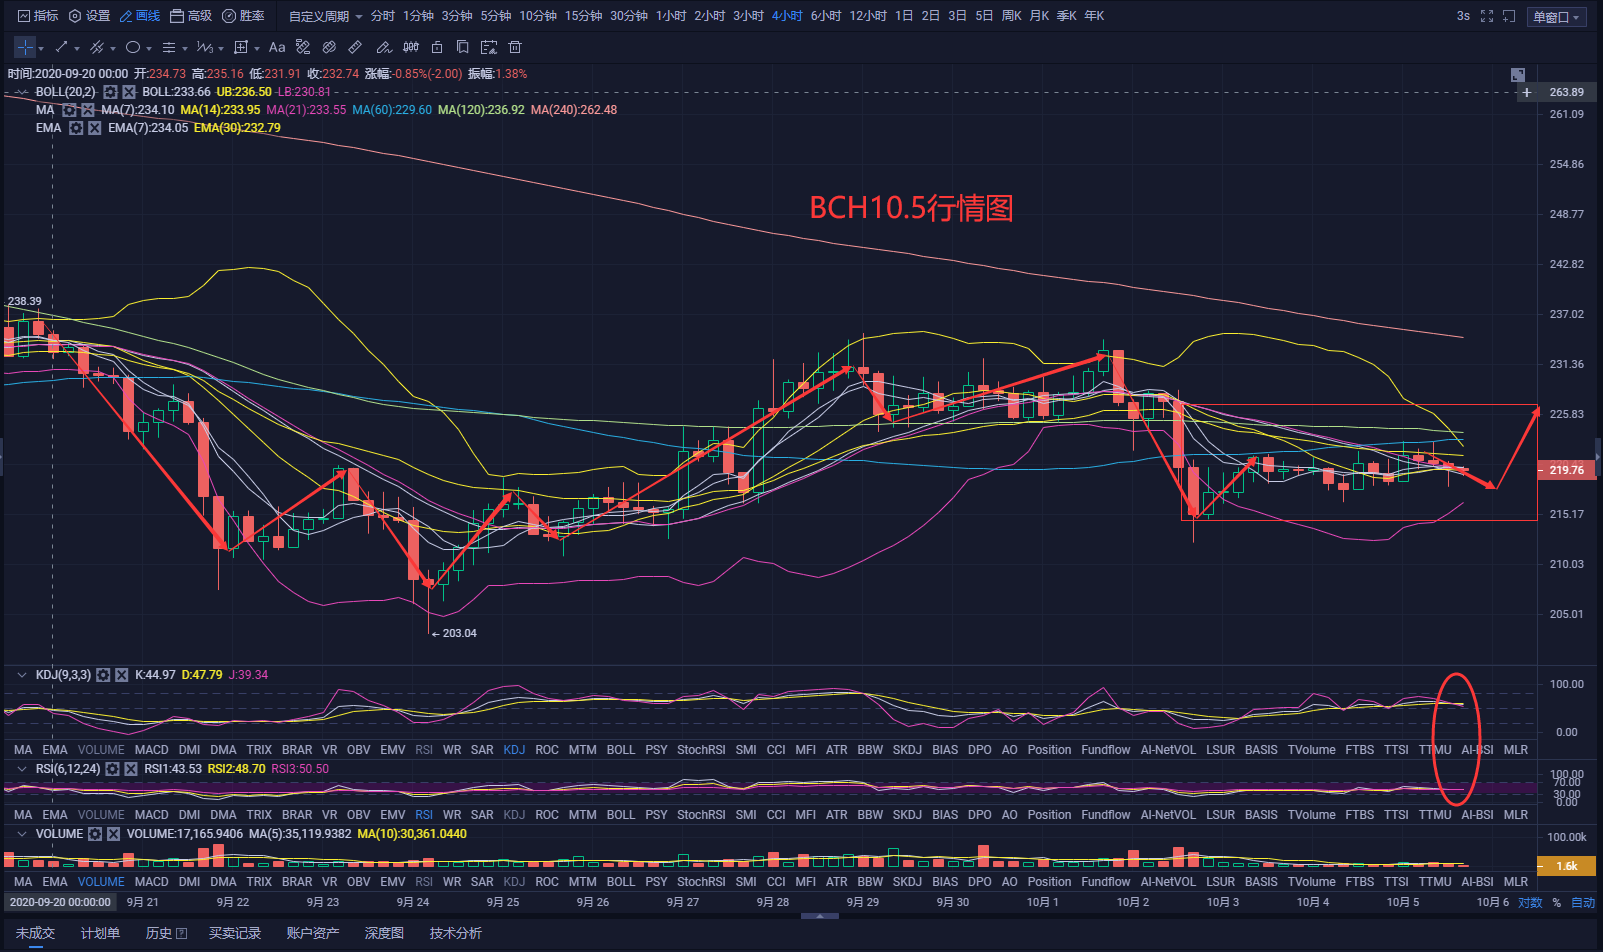The height and width of the screenshot is (952, 1603).
Task: Enable the % percentage scale mode
Action: pos(1557,901)
